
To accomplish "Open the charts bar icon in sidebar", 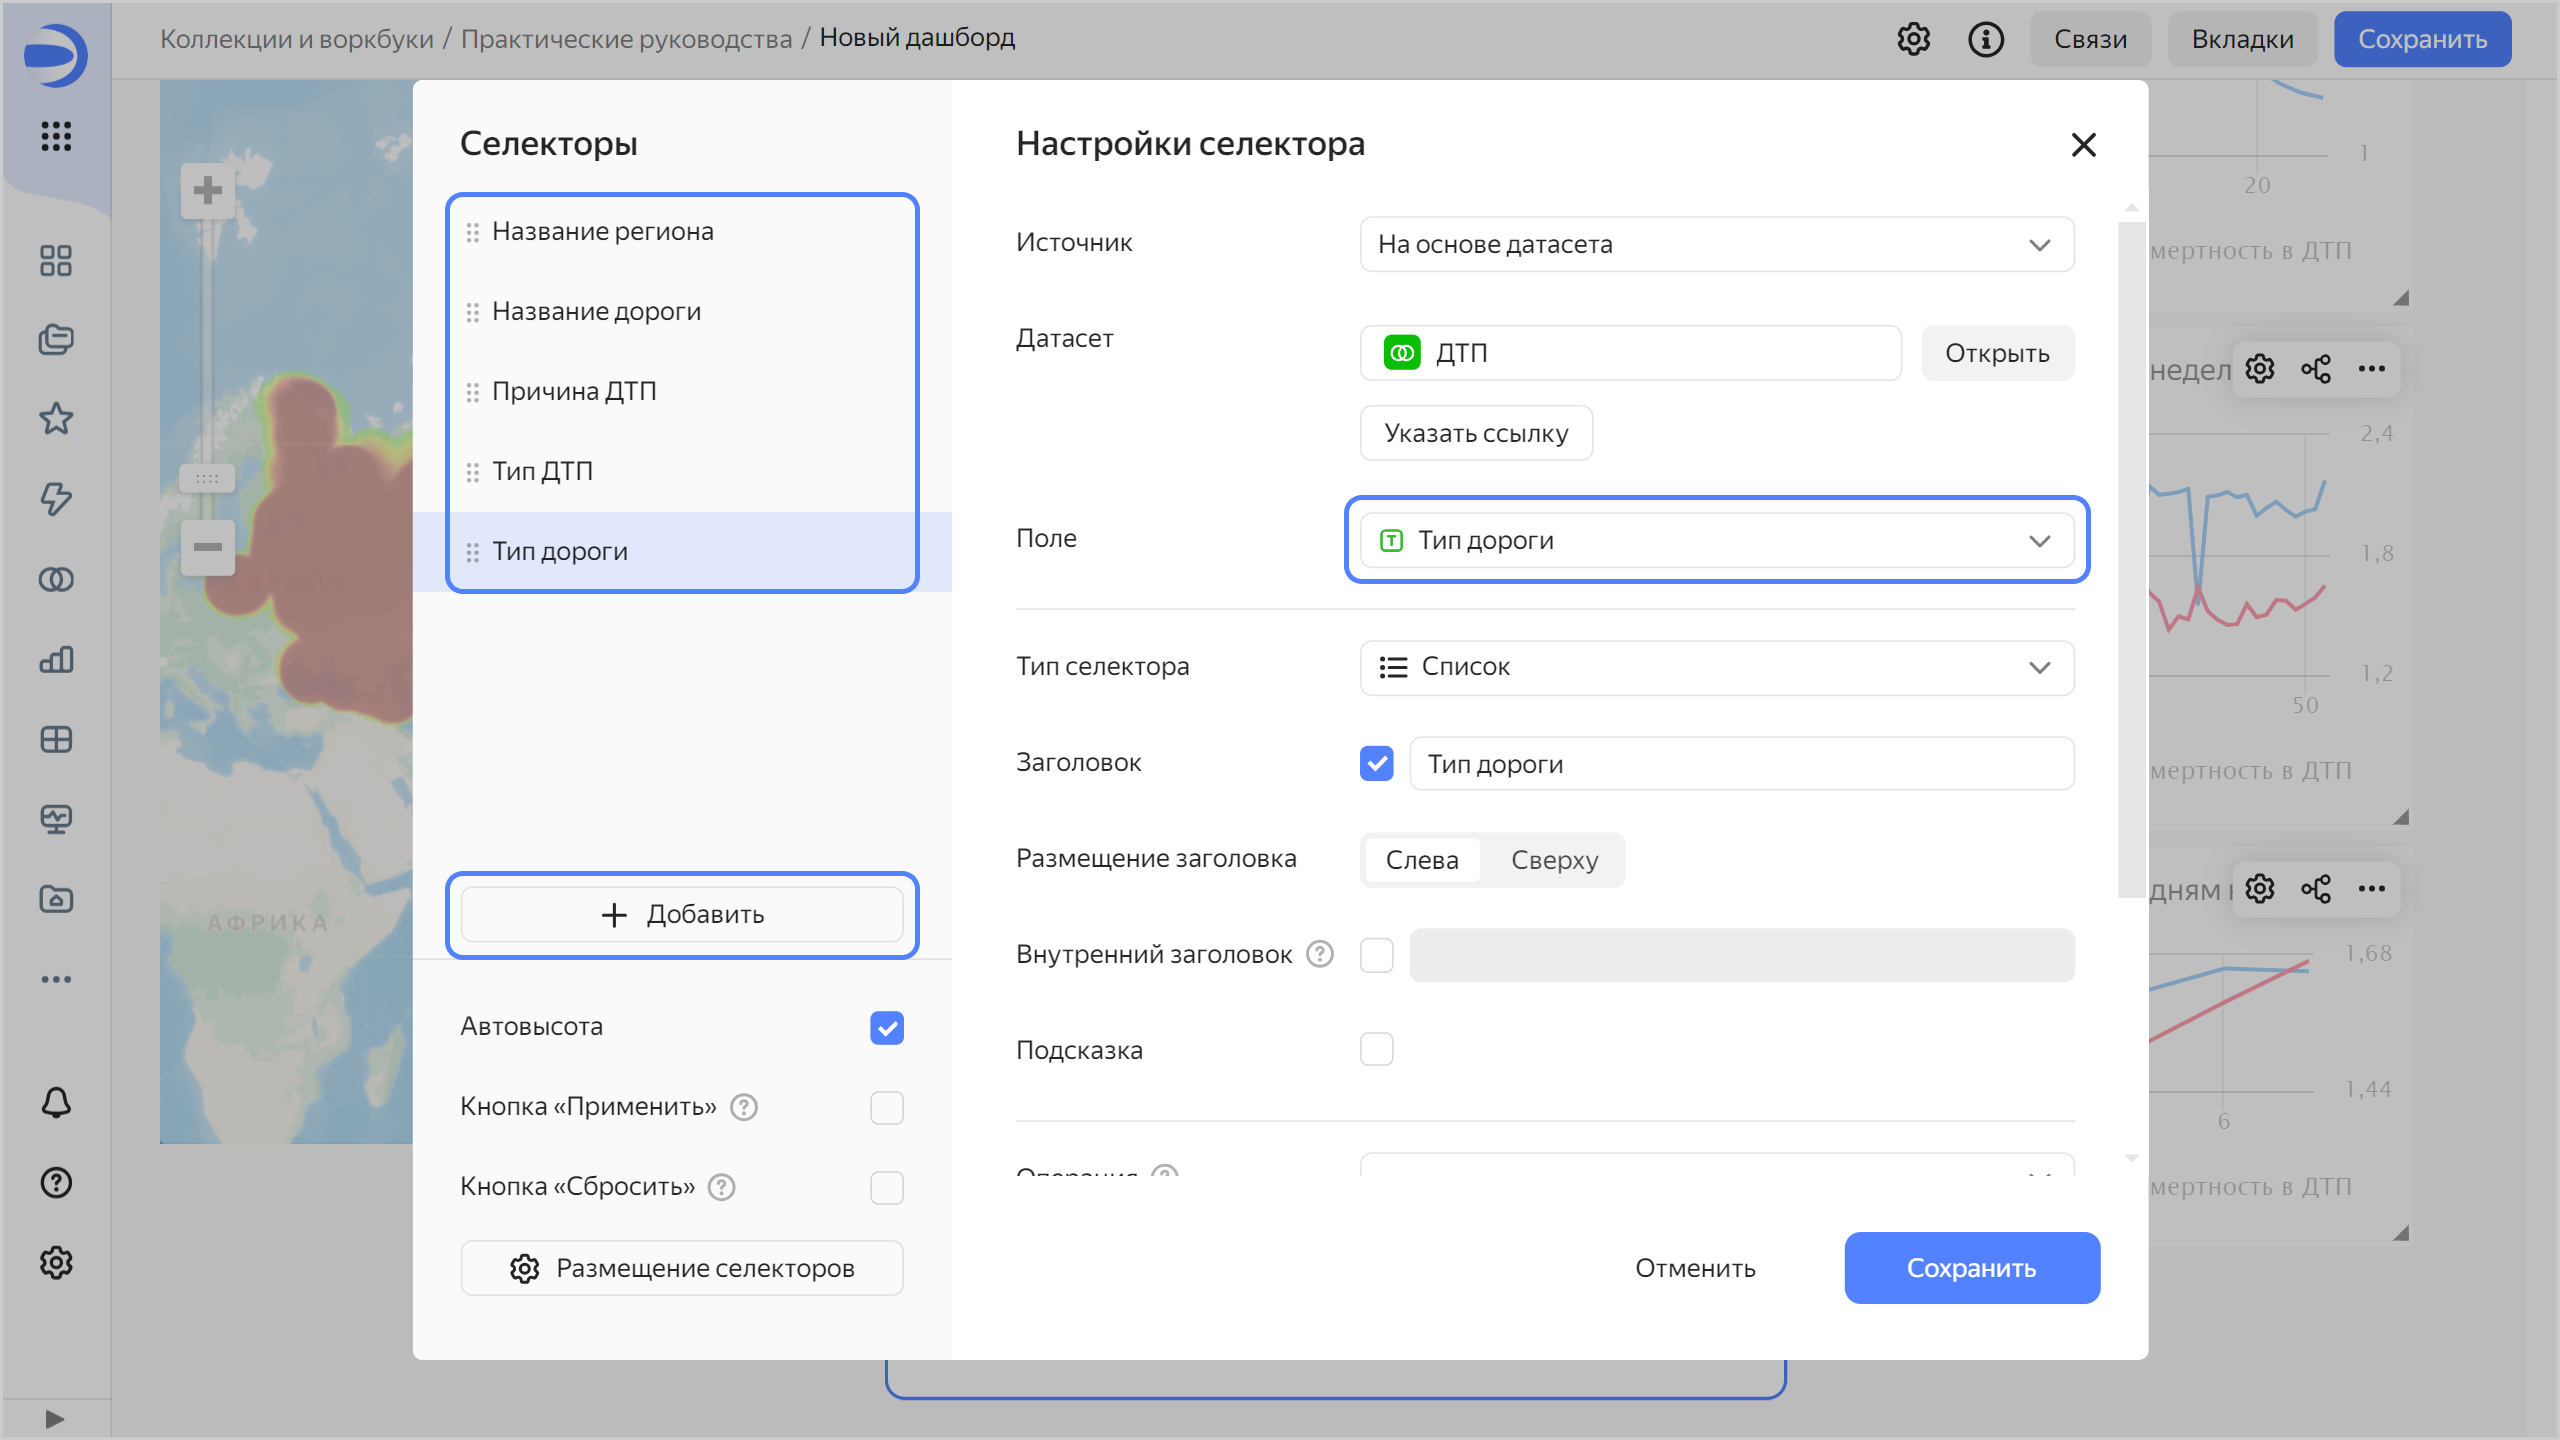I will 56,659.
